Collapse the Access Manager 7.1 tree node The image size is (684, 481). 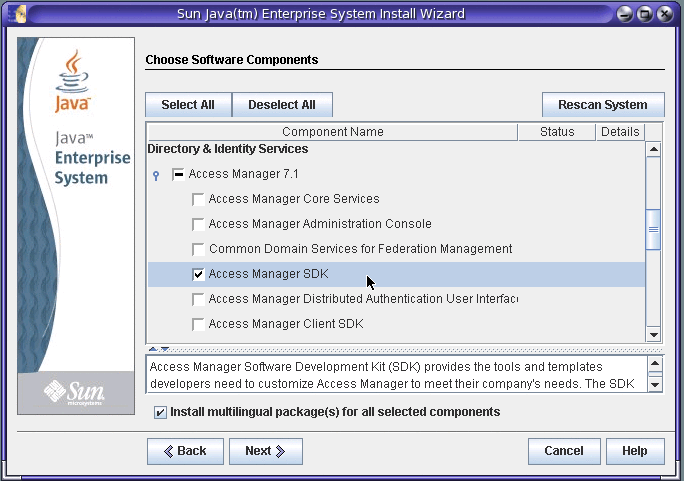tap(156, 175)
